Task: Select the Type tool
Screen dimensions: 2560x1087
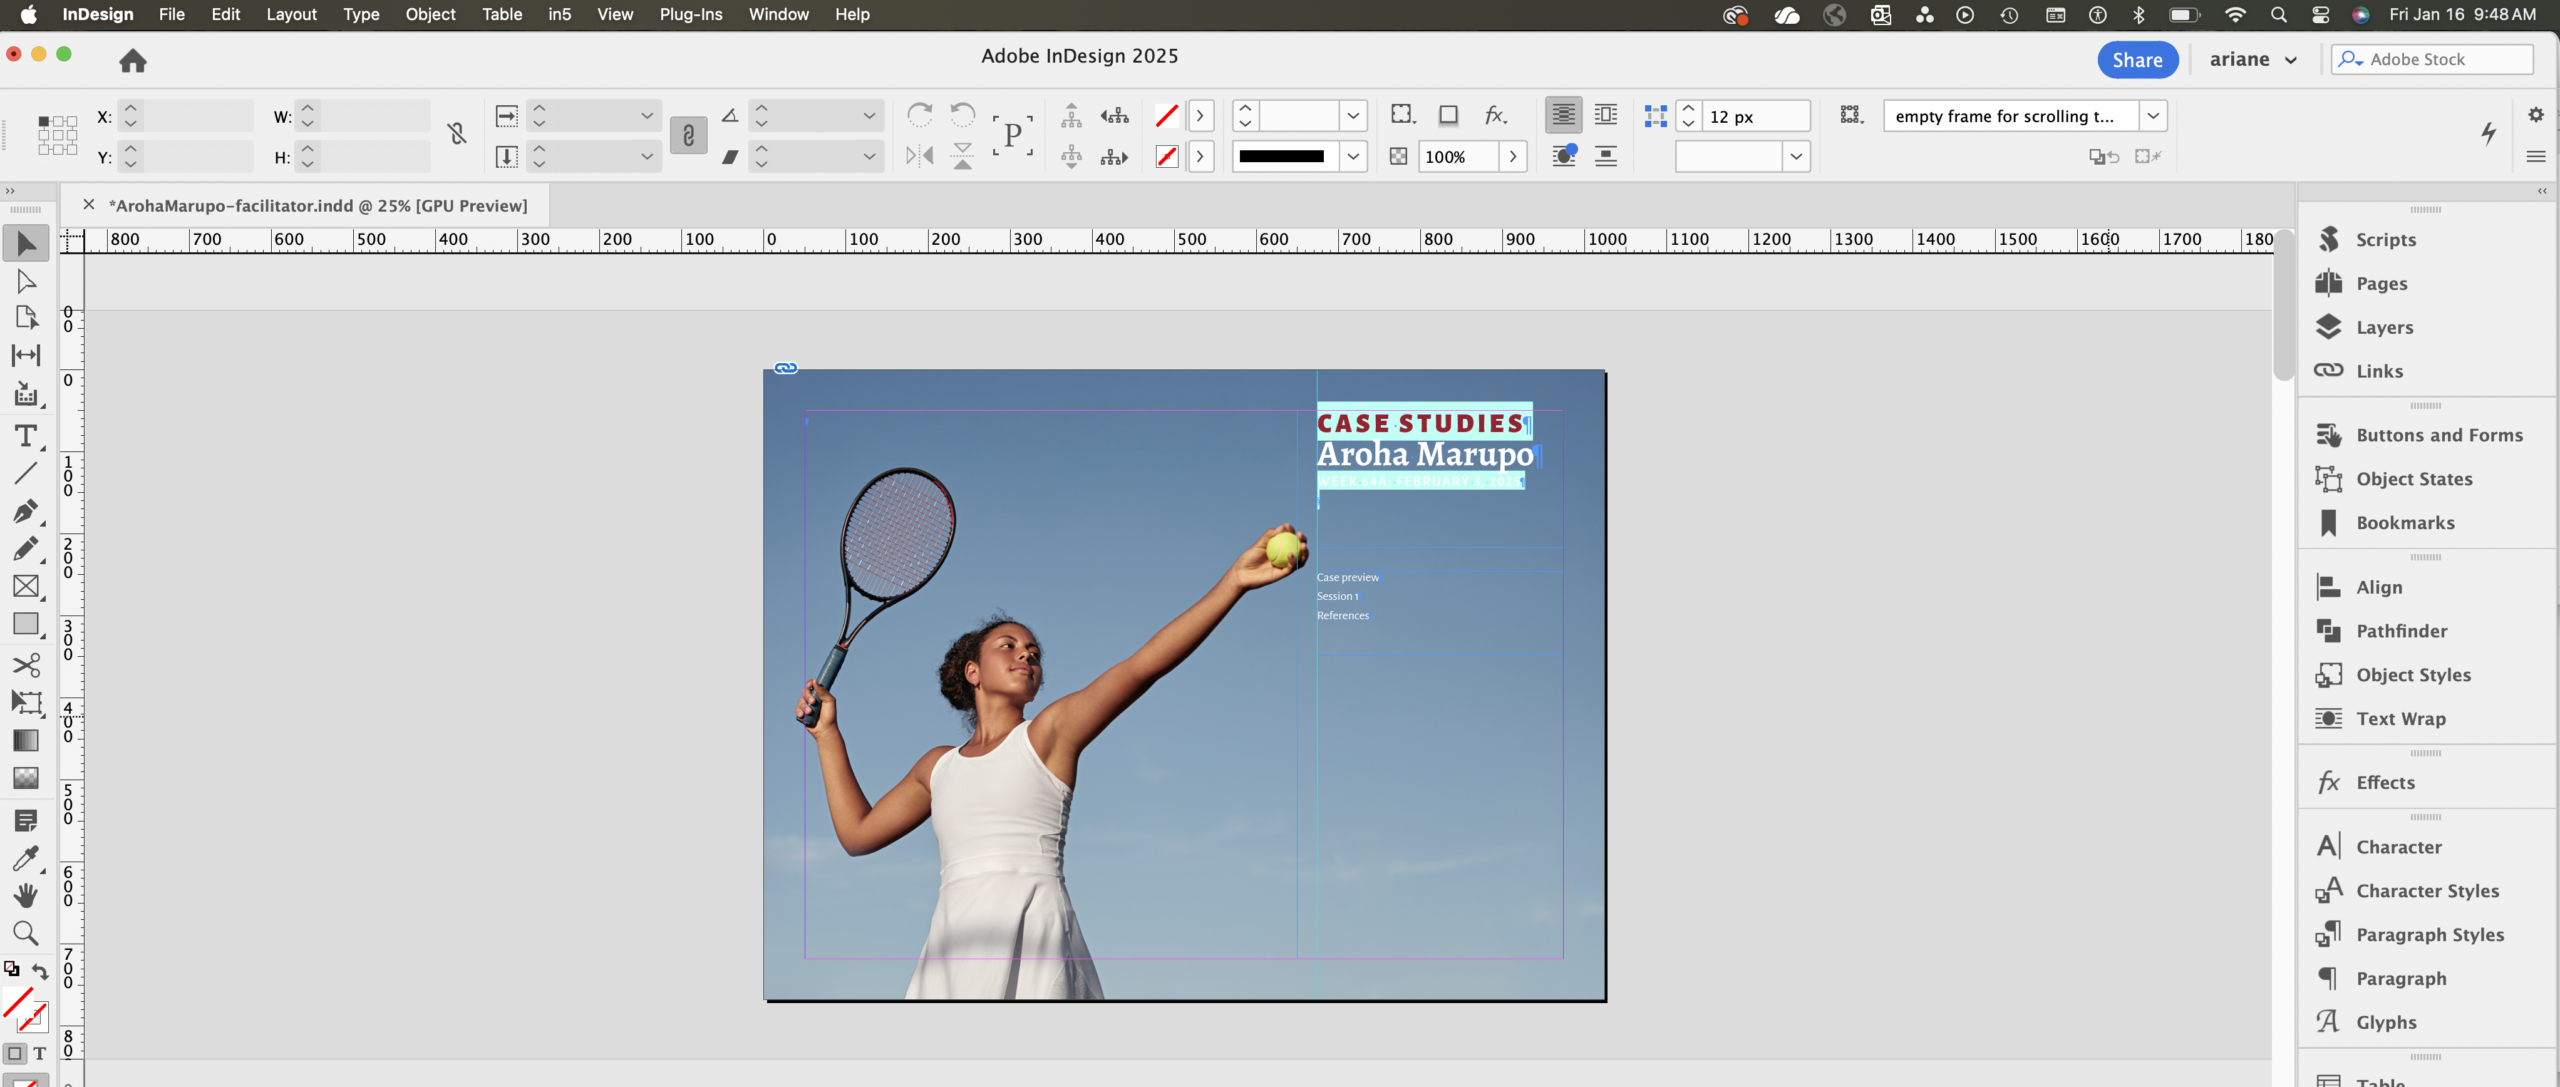Action: (26, 436)
